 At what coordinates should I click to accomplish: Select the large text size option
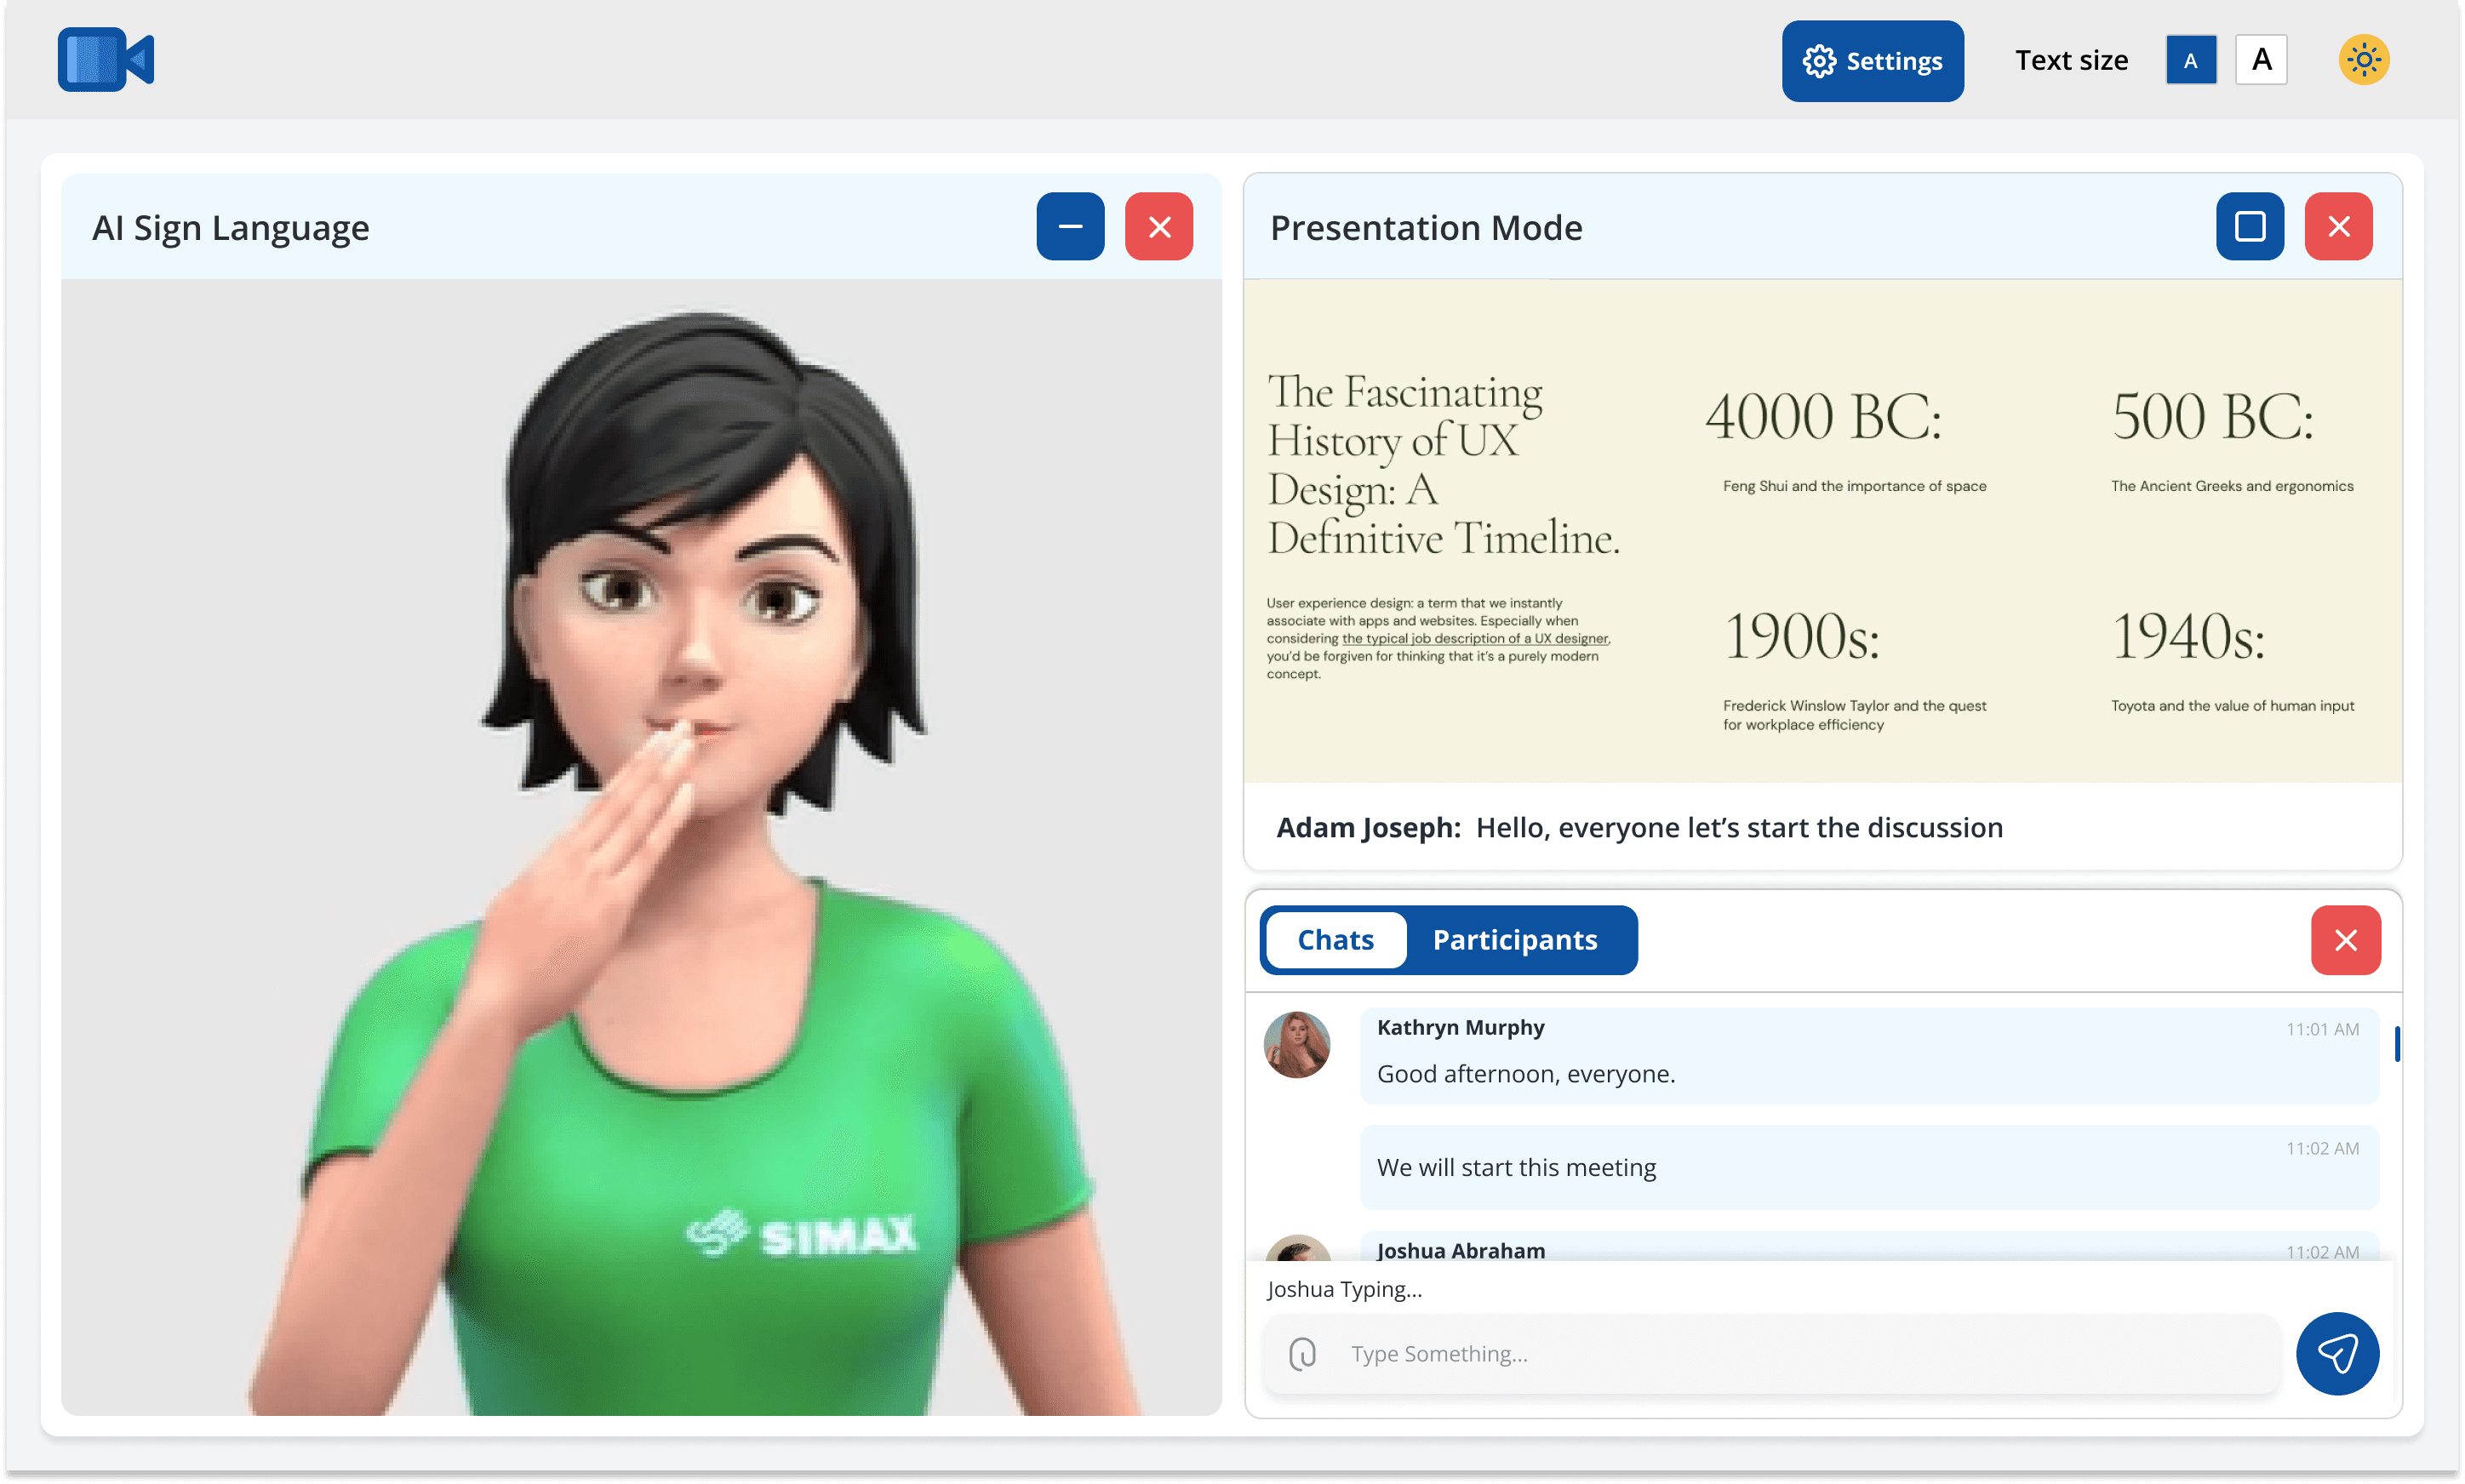pos(2260,60)
